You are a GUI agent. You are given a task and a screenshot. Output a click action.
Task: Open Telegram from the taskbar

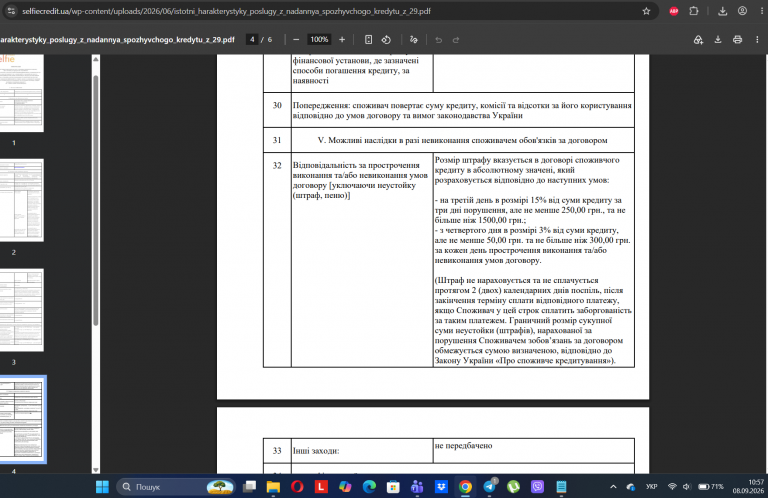[x=489, y=487]
